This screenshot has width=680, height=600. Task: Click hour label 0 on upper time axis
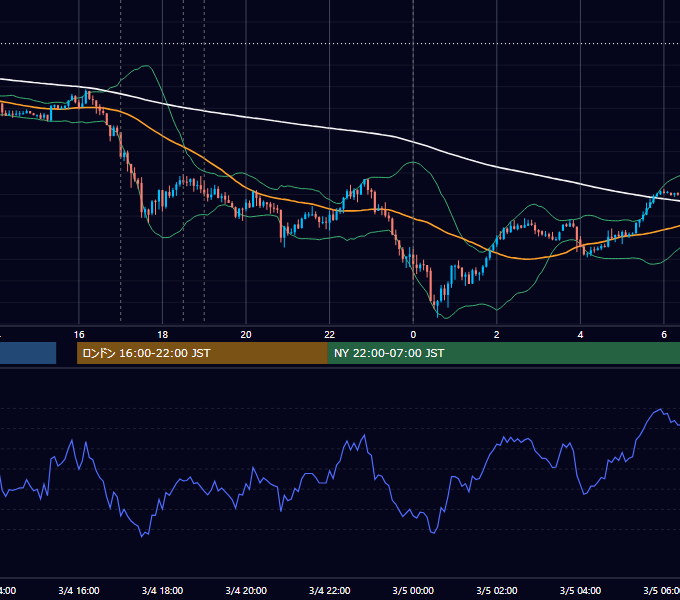413,335
